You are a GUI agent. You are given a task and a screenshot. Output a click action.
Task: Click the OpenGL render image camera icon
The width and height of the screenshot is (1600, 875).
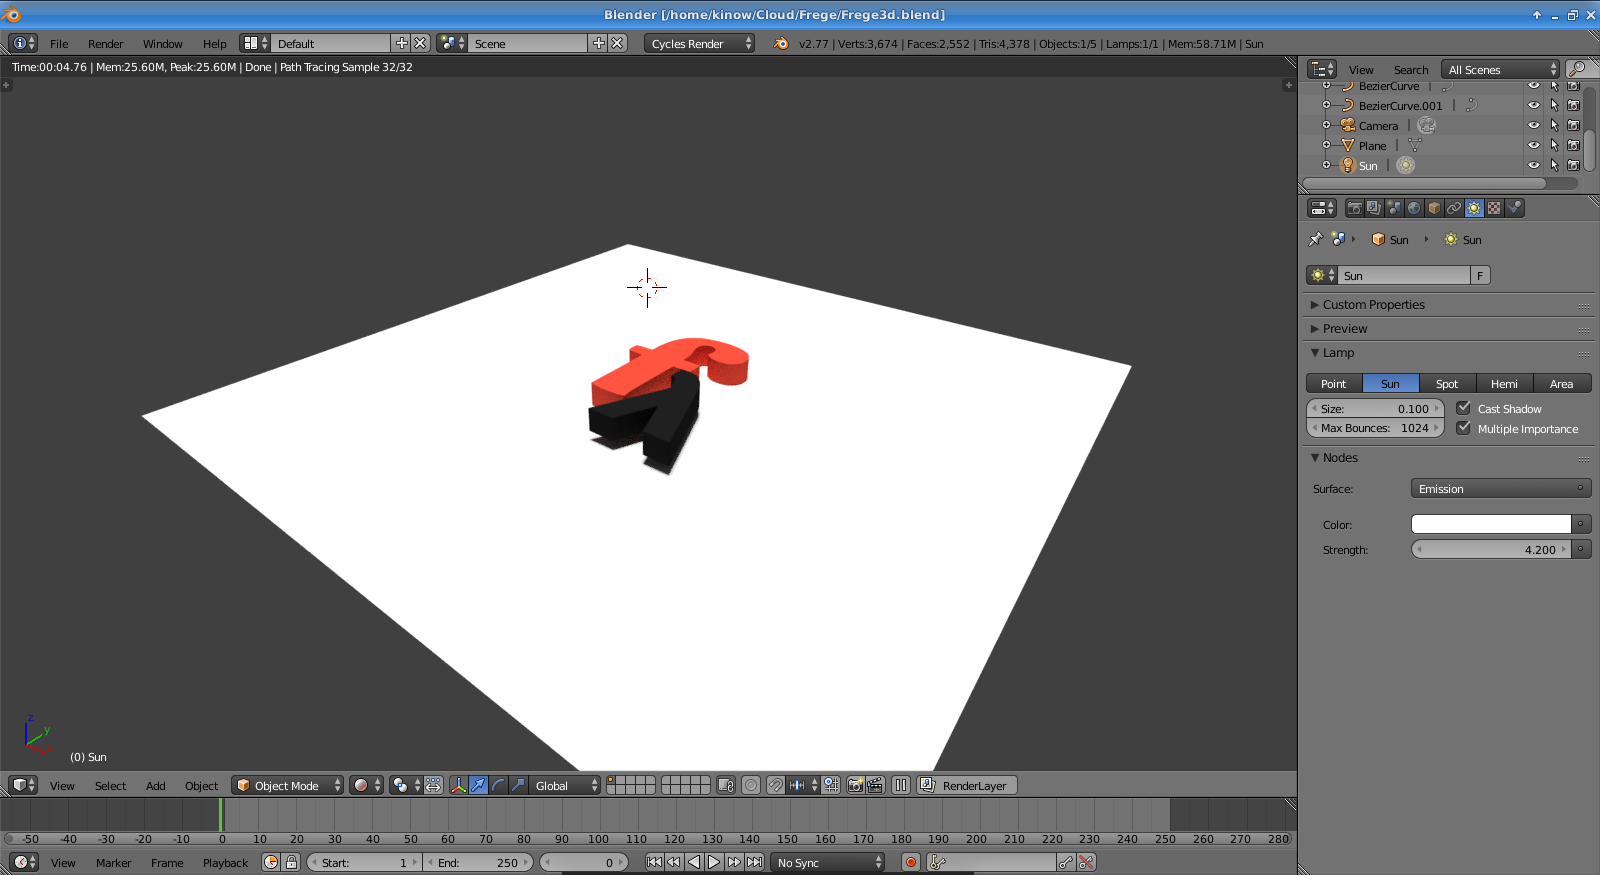point(855,785)
